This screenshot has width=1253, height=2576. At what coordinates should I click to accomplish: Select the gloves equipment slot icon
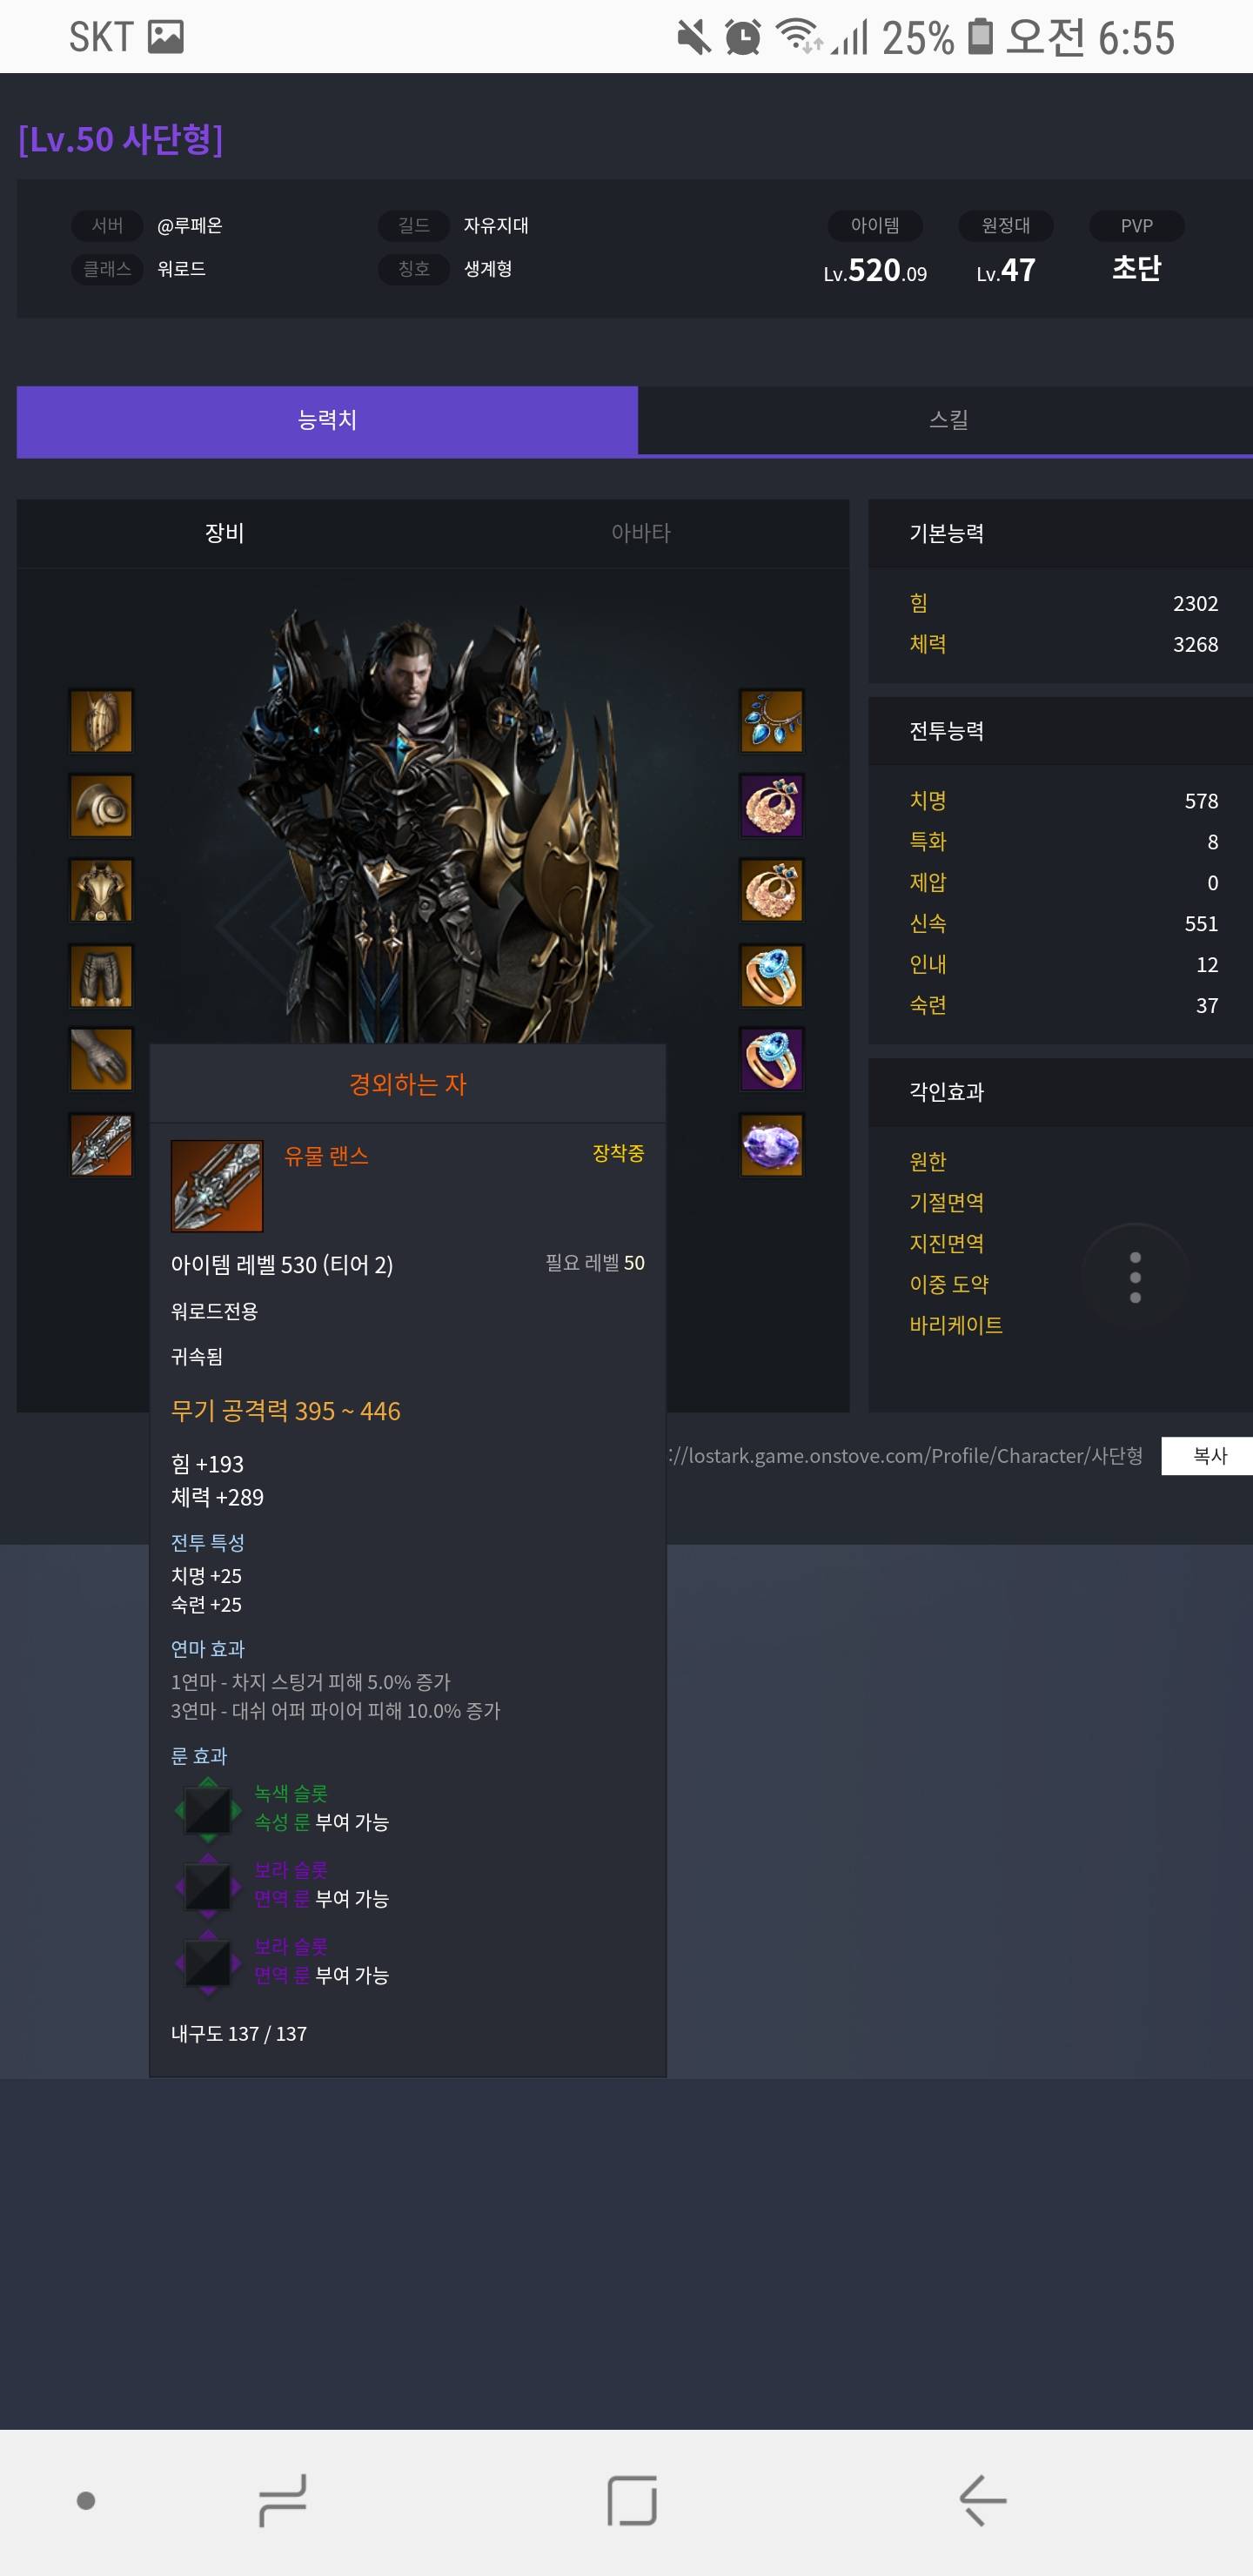click(101, 1060)
